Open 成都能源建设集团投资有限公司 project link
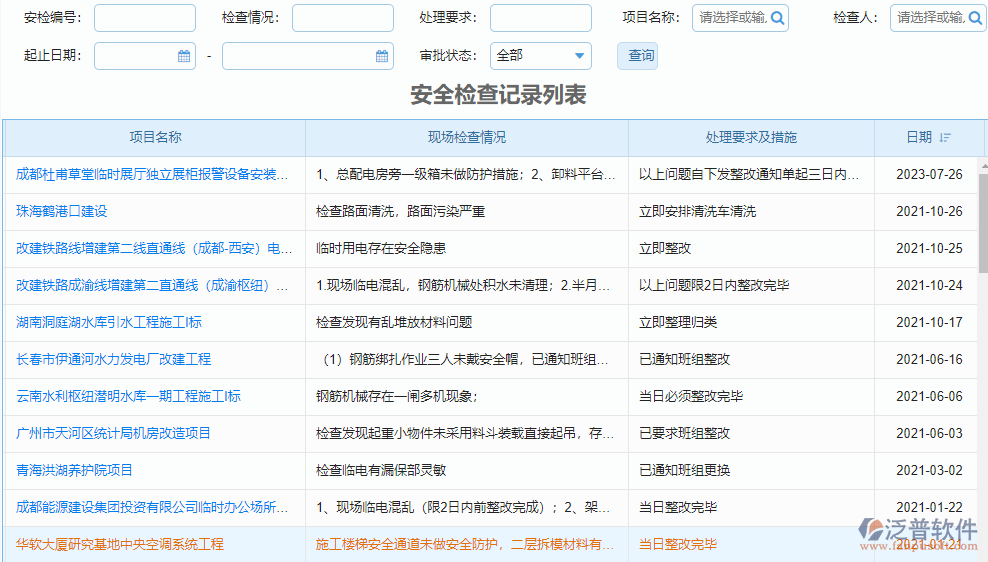This screenshot has width=988, height=562. 152,507
